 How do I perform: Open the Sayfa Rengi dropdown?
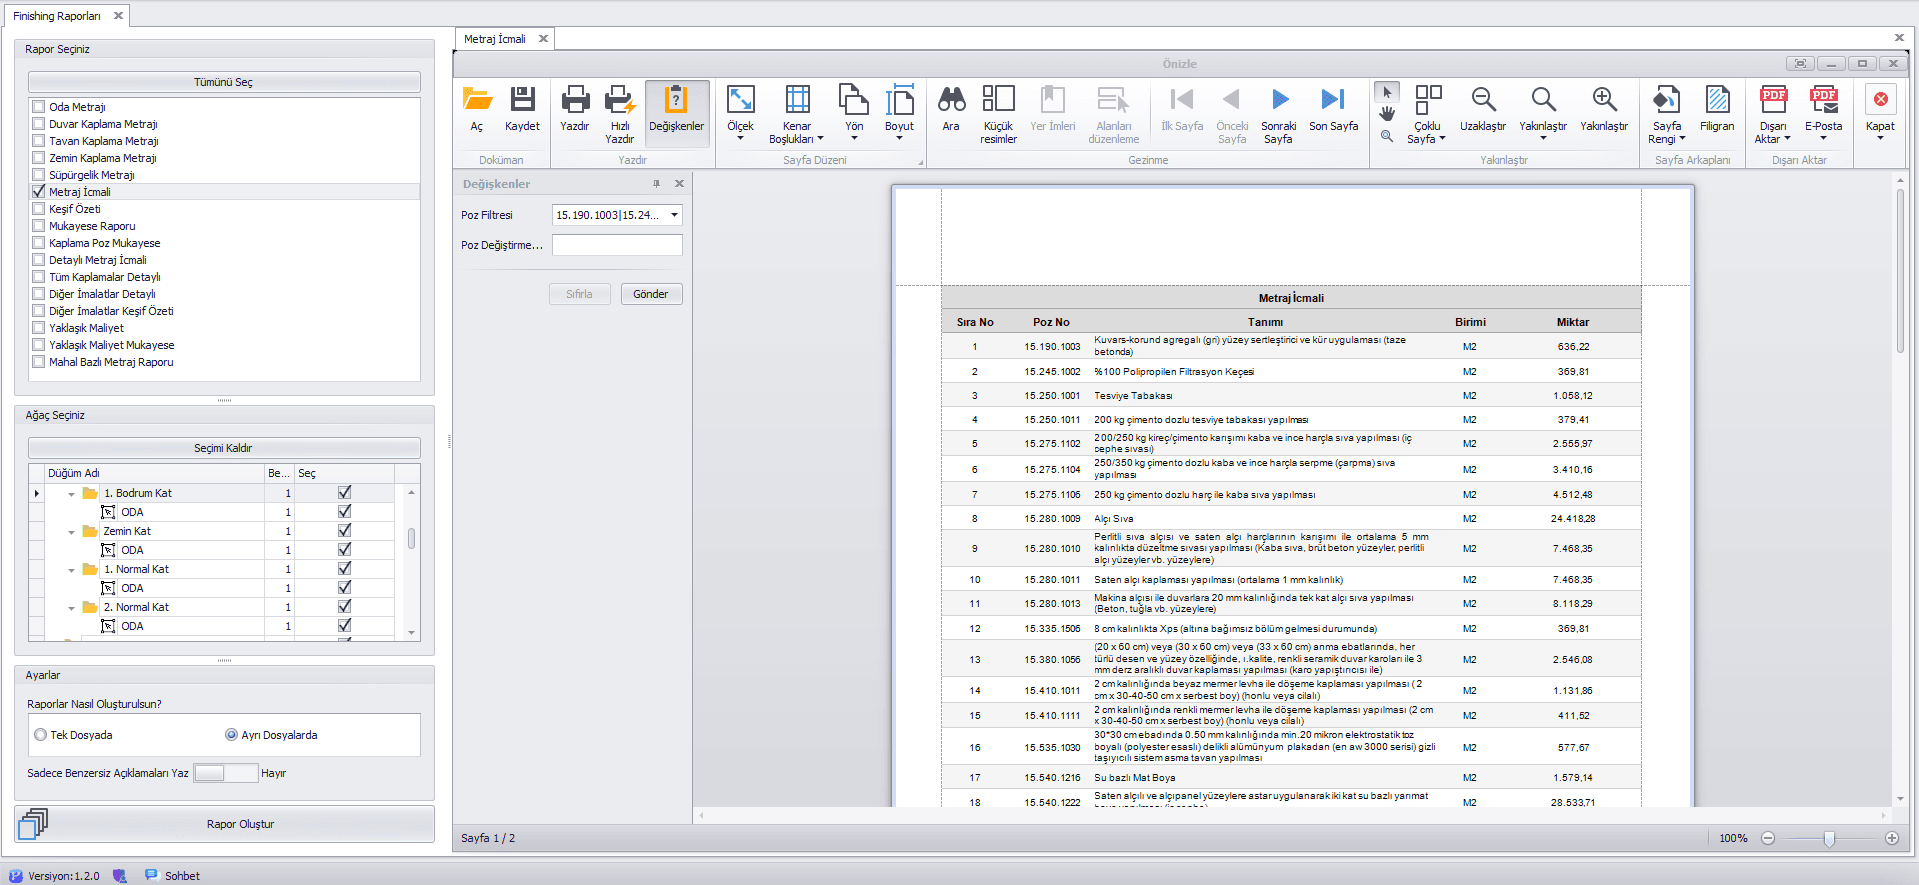[1667, 113]
